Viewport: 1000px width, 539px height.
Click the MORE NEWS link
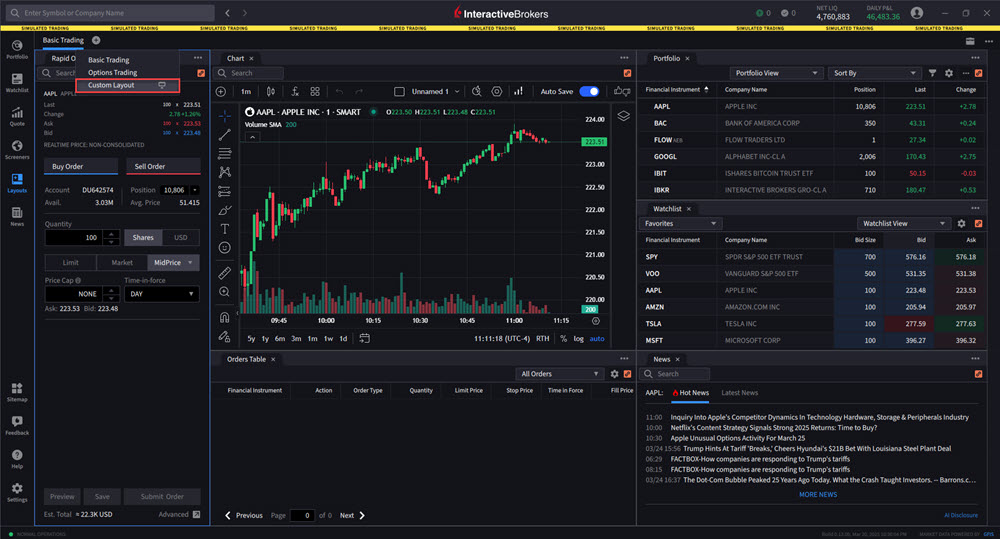click(818, 494)
